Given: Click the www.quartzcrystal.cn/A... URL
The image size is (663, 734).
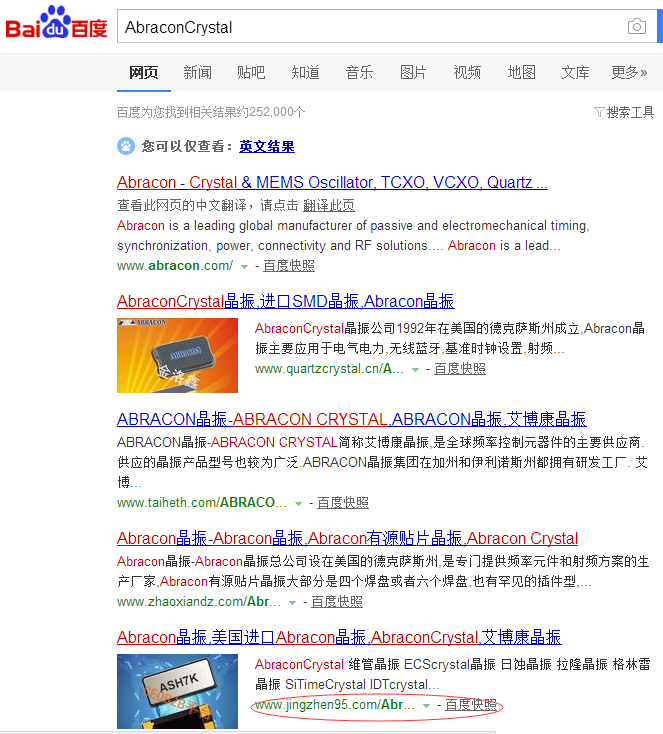Looking at the screenshot, I should 329,369.
